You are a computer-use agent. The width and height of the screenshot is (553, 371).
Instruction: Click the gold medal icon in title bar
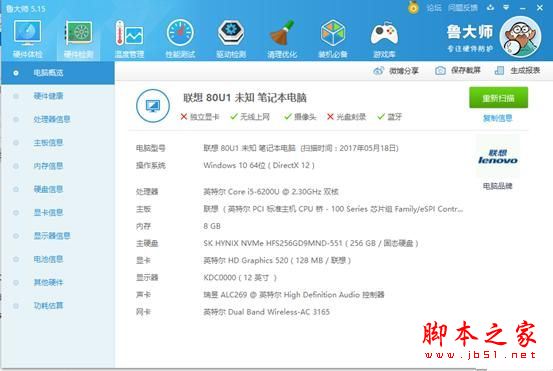[413, 7]
